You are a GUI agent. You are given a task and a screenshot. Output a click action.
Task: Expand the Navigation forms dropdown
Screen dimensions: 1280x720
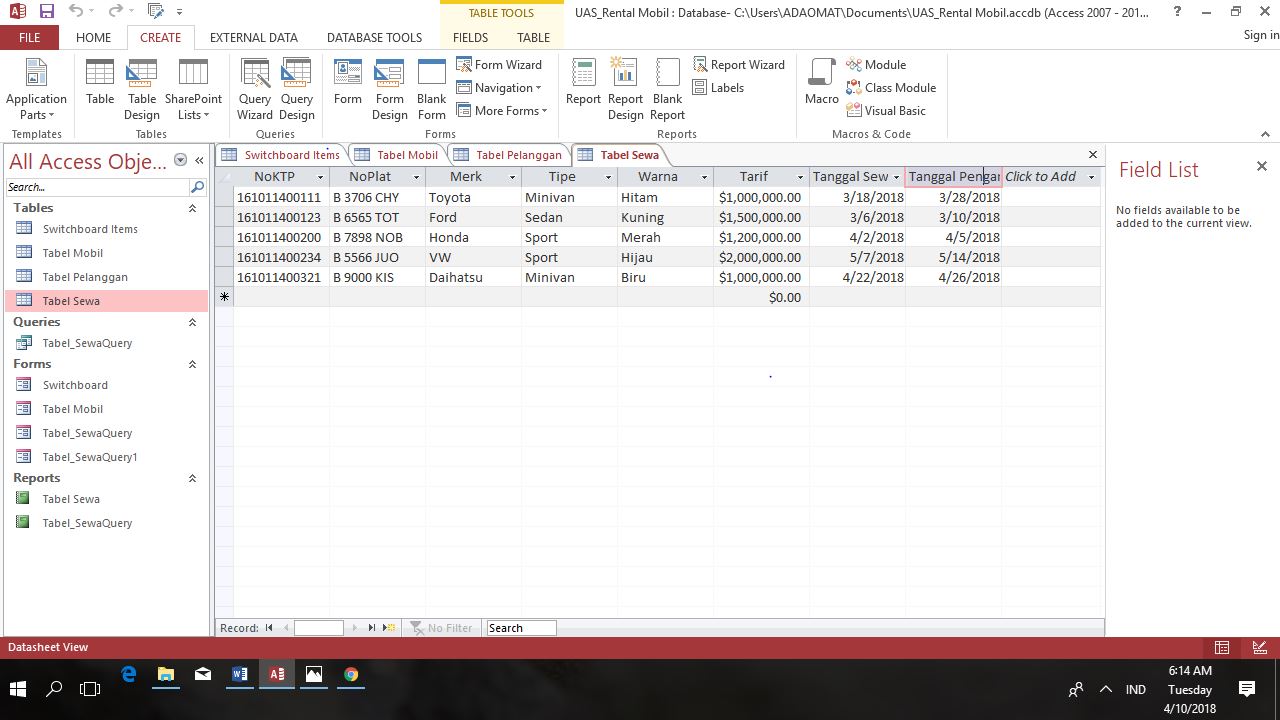(499, 87)
